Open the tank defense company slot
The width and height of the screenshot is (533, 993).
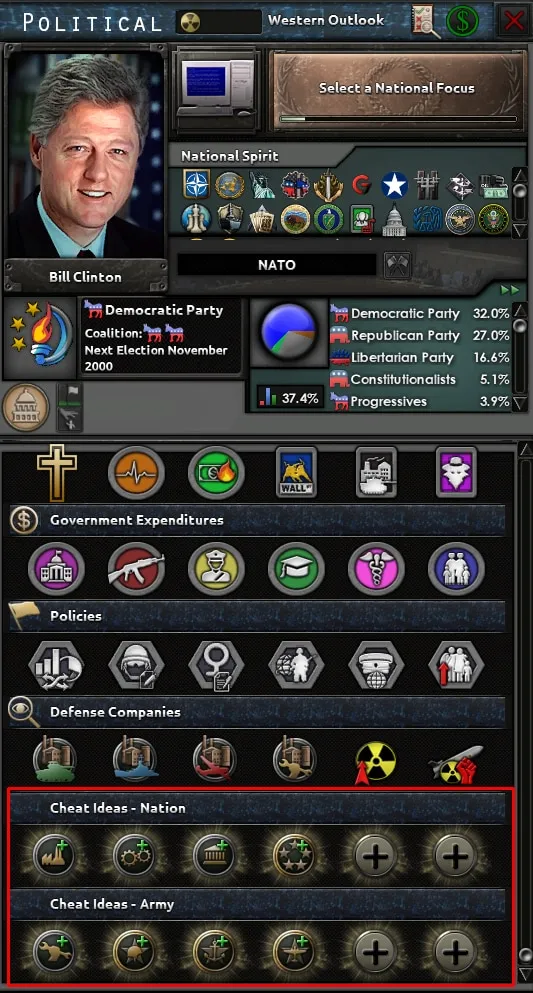point(55,759)
